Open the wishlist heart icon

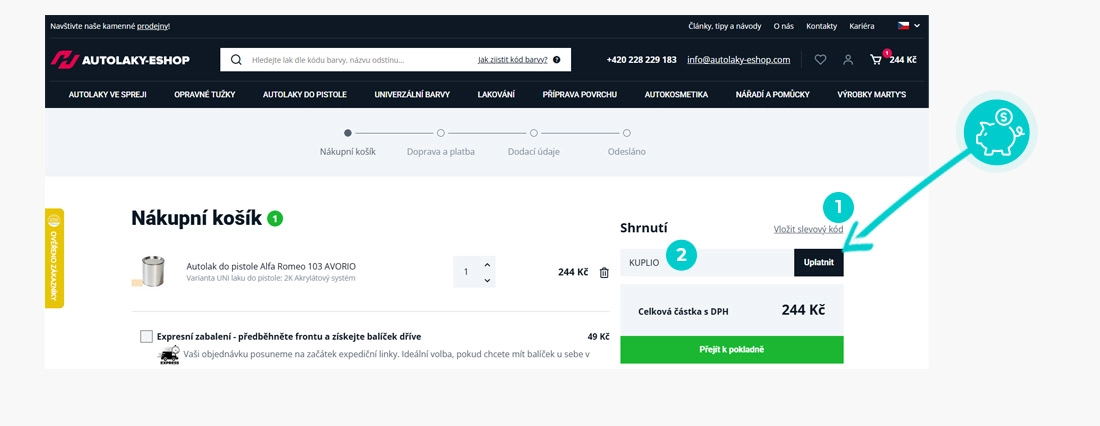point(820,60)
